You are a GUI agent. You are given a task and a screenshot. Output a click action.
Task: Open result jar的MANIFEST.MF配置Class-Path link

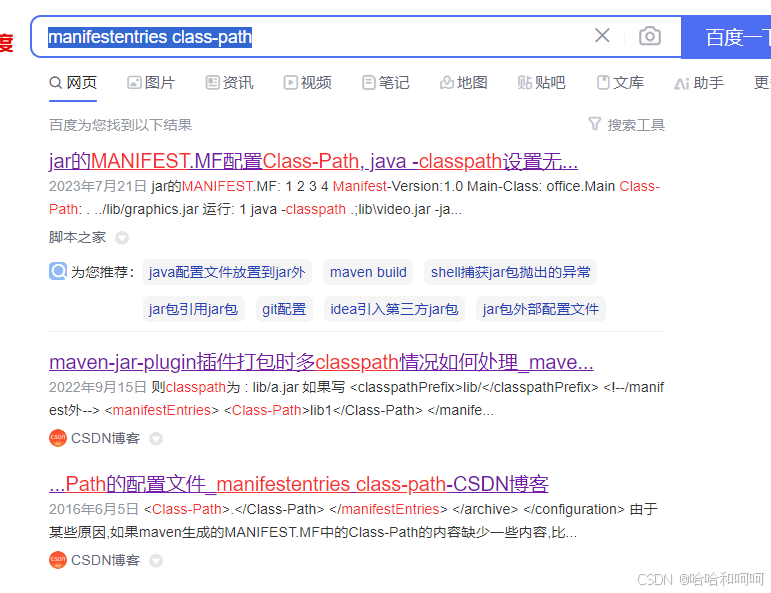coord(313,161)
